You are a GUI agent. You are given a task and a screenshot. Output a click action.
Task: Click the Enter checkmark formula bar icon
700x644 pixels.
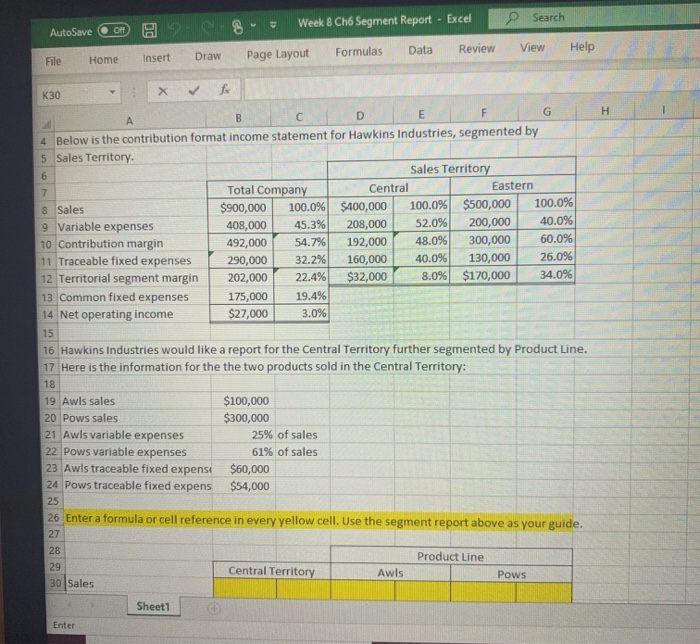point(193,91)
